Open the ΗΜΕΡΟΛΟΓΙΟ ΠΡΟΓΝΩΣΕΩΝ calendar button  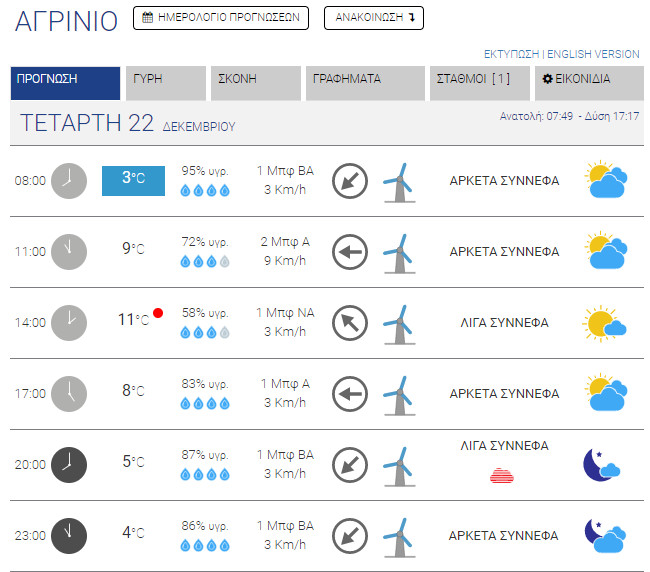click(x=221, y=18)
